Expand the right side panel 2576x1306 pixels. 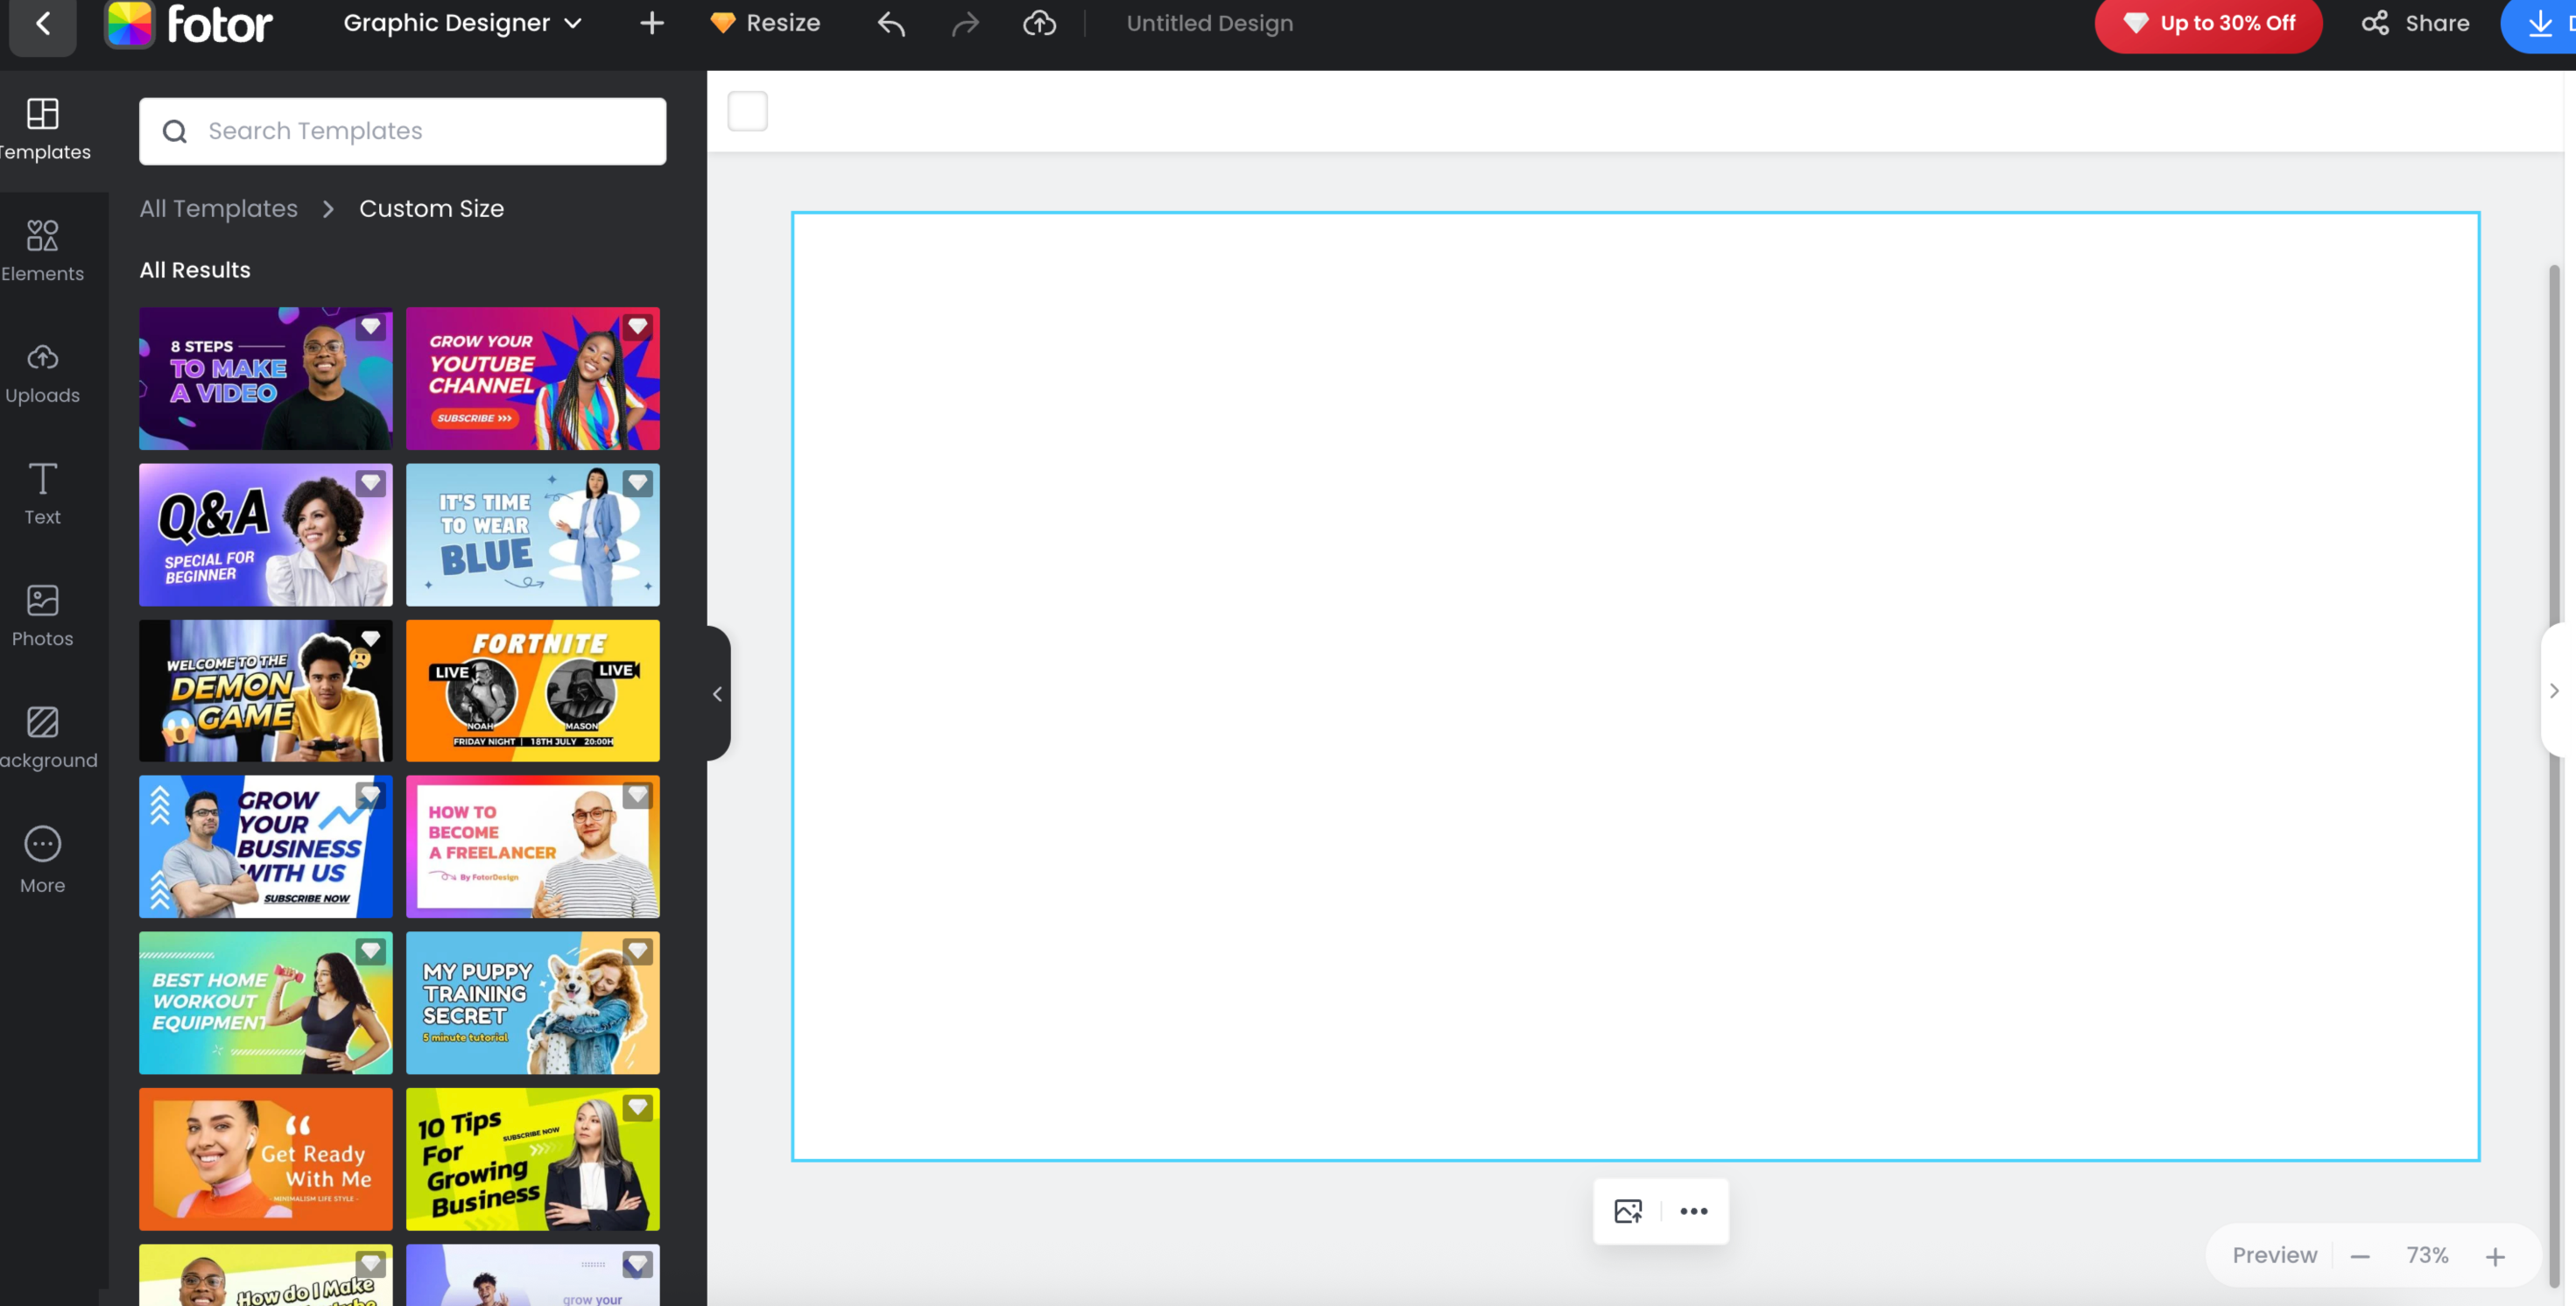(x=2555, y=691)
